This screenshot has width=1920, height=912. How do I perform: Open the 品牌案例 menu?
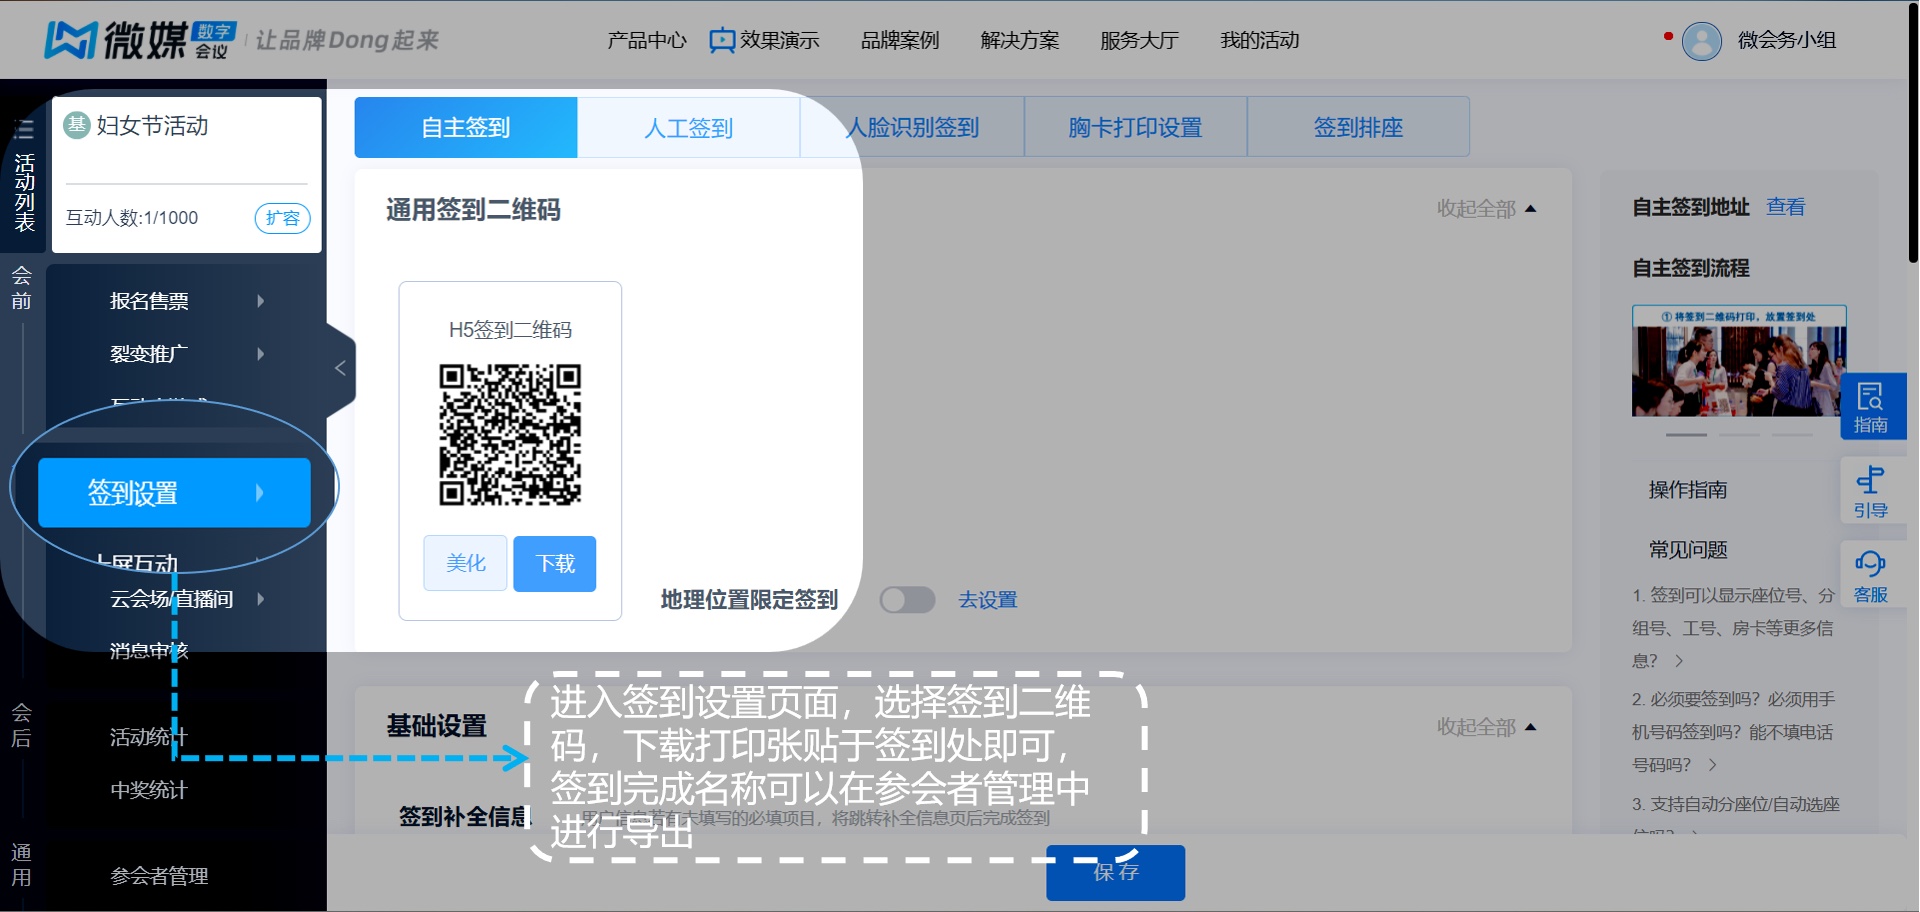[900, 41]
